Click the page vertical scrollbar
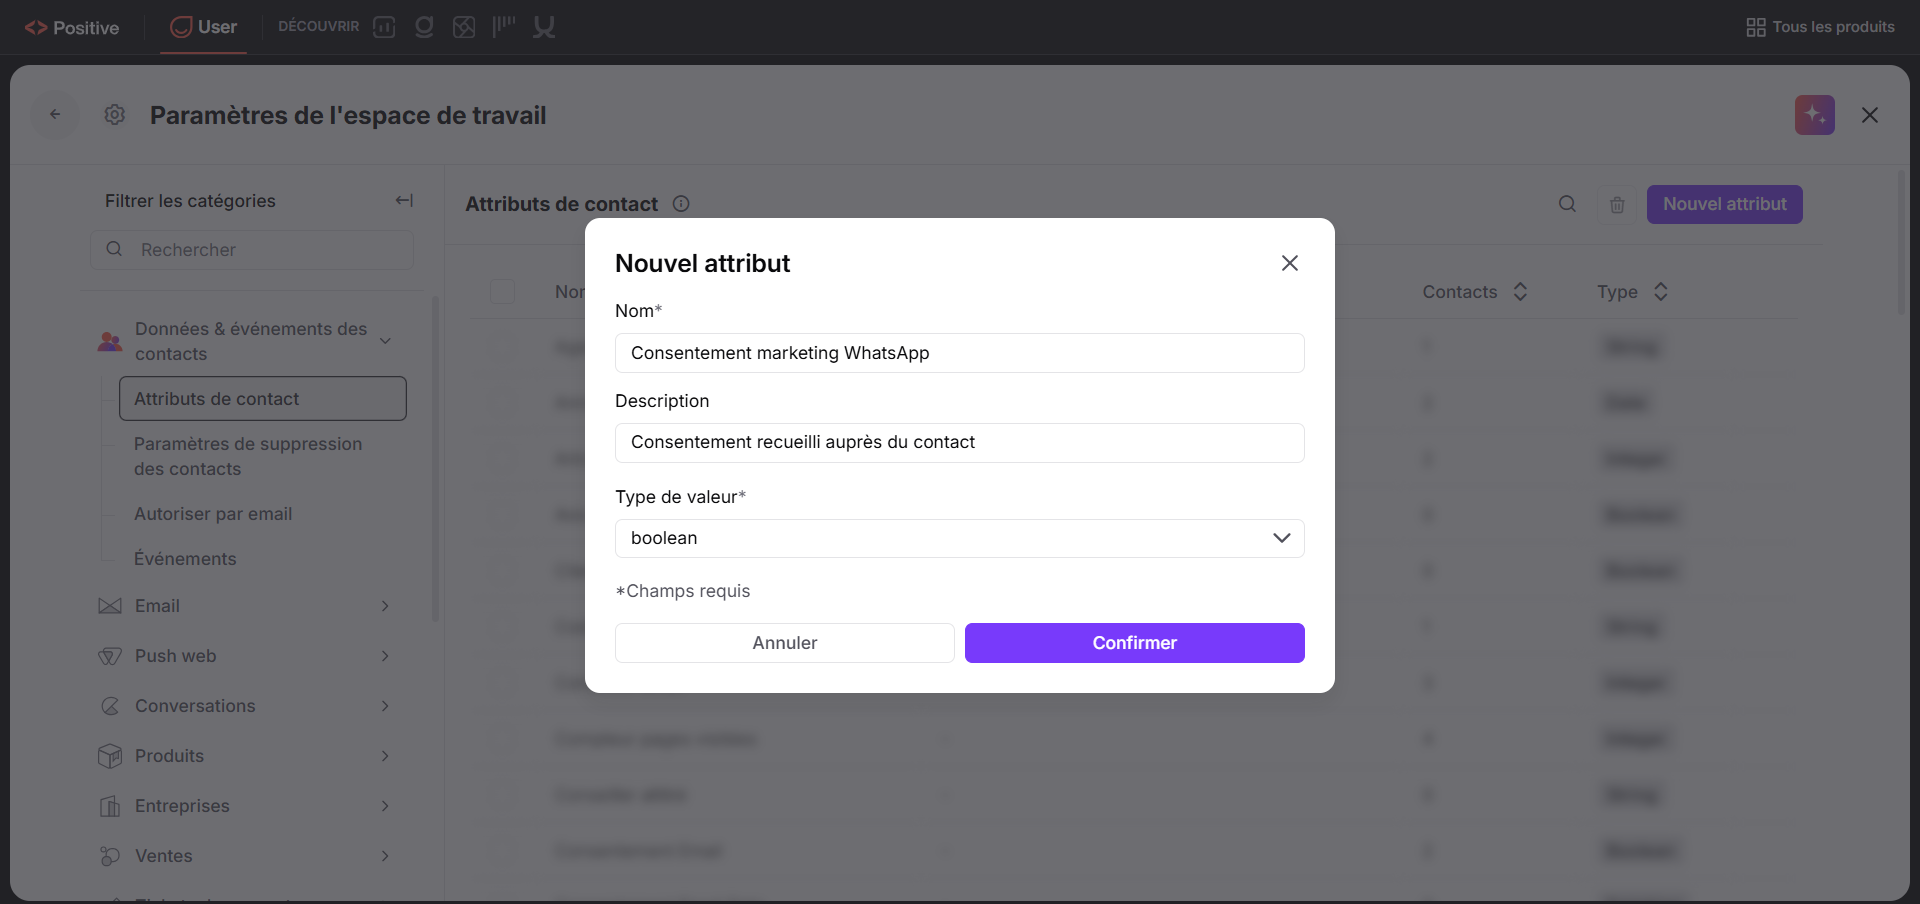The height and width of the screenshot is (904, 1920). click(1902, 245)
